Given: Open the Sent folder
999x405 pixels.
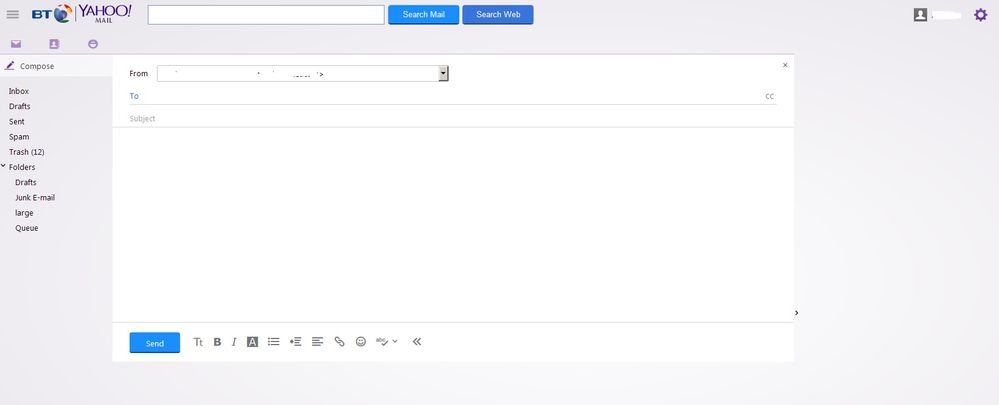Looking at the screenshot, I should coord(17,122).
